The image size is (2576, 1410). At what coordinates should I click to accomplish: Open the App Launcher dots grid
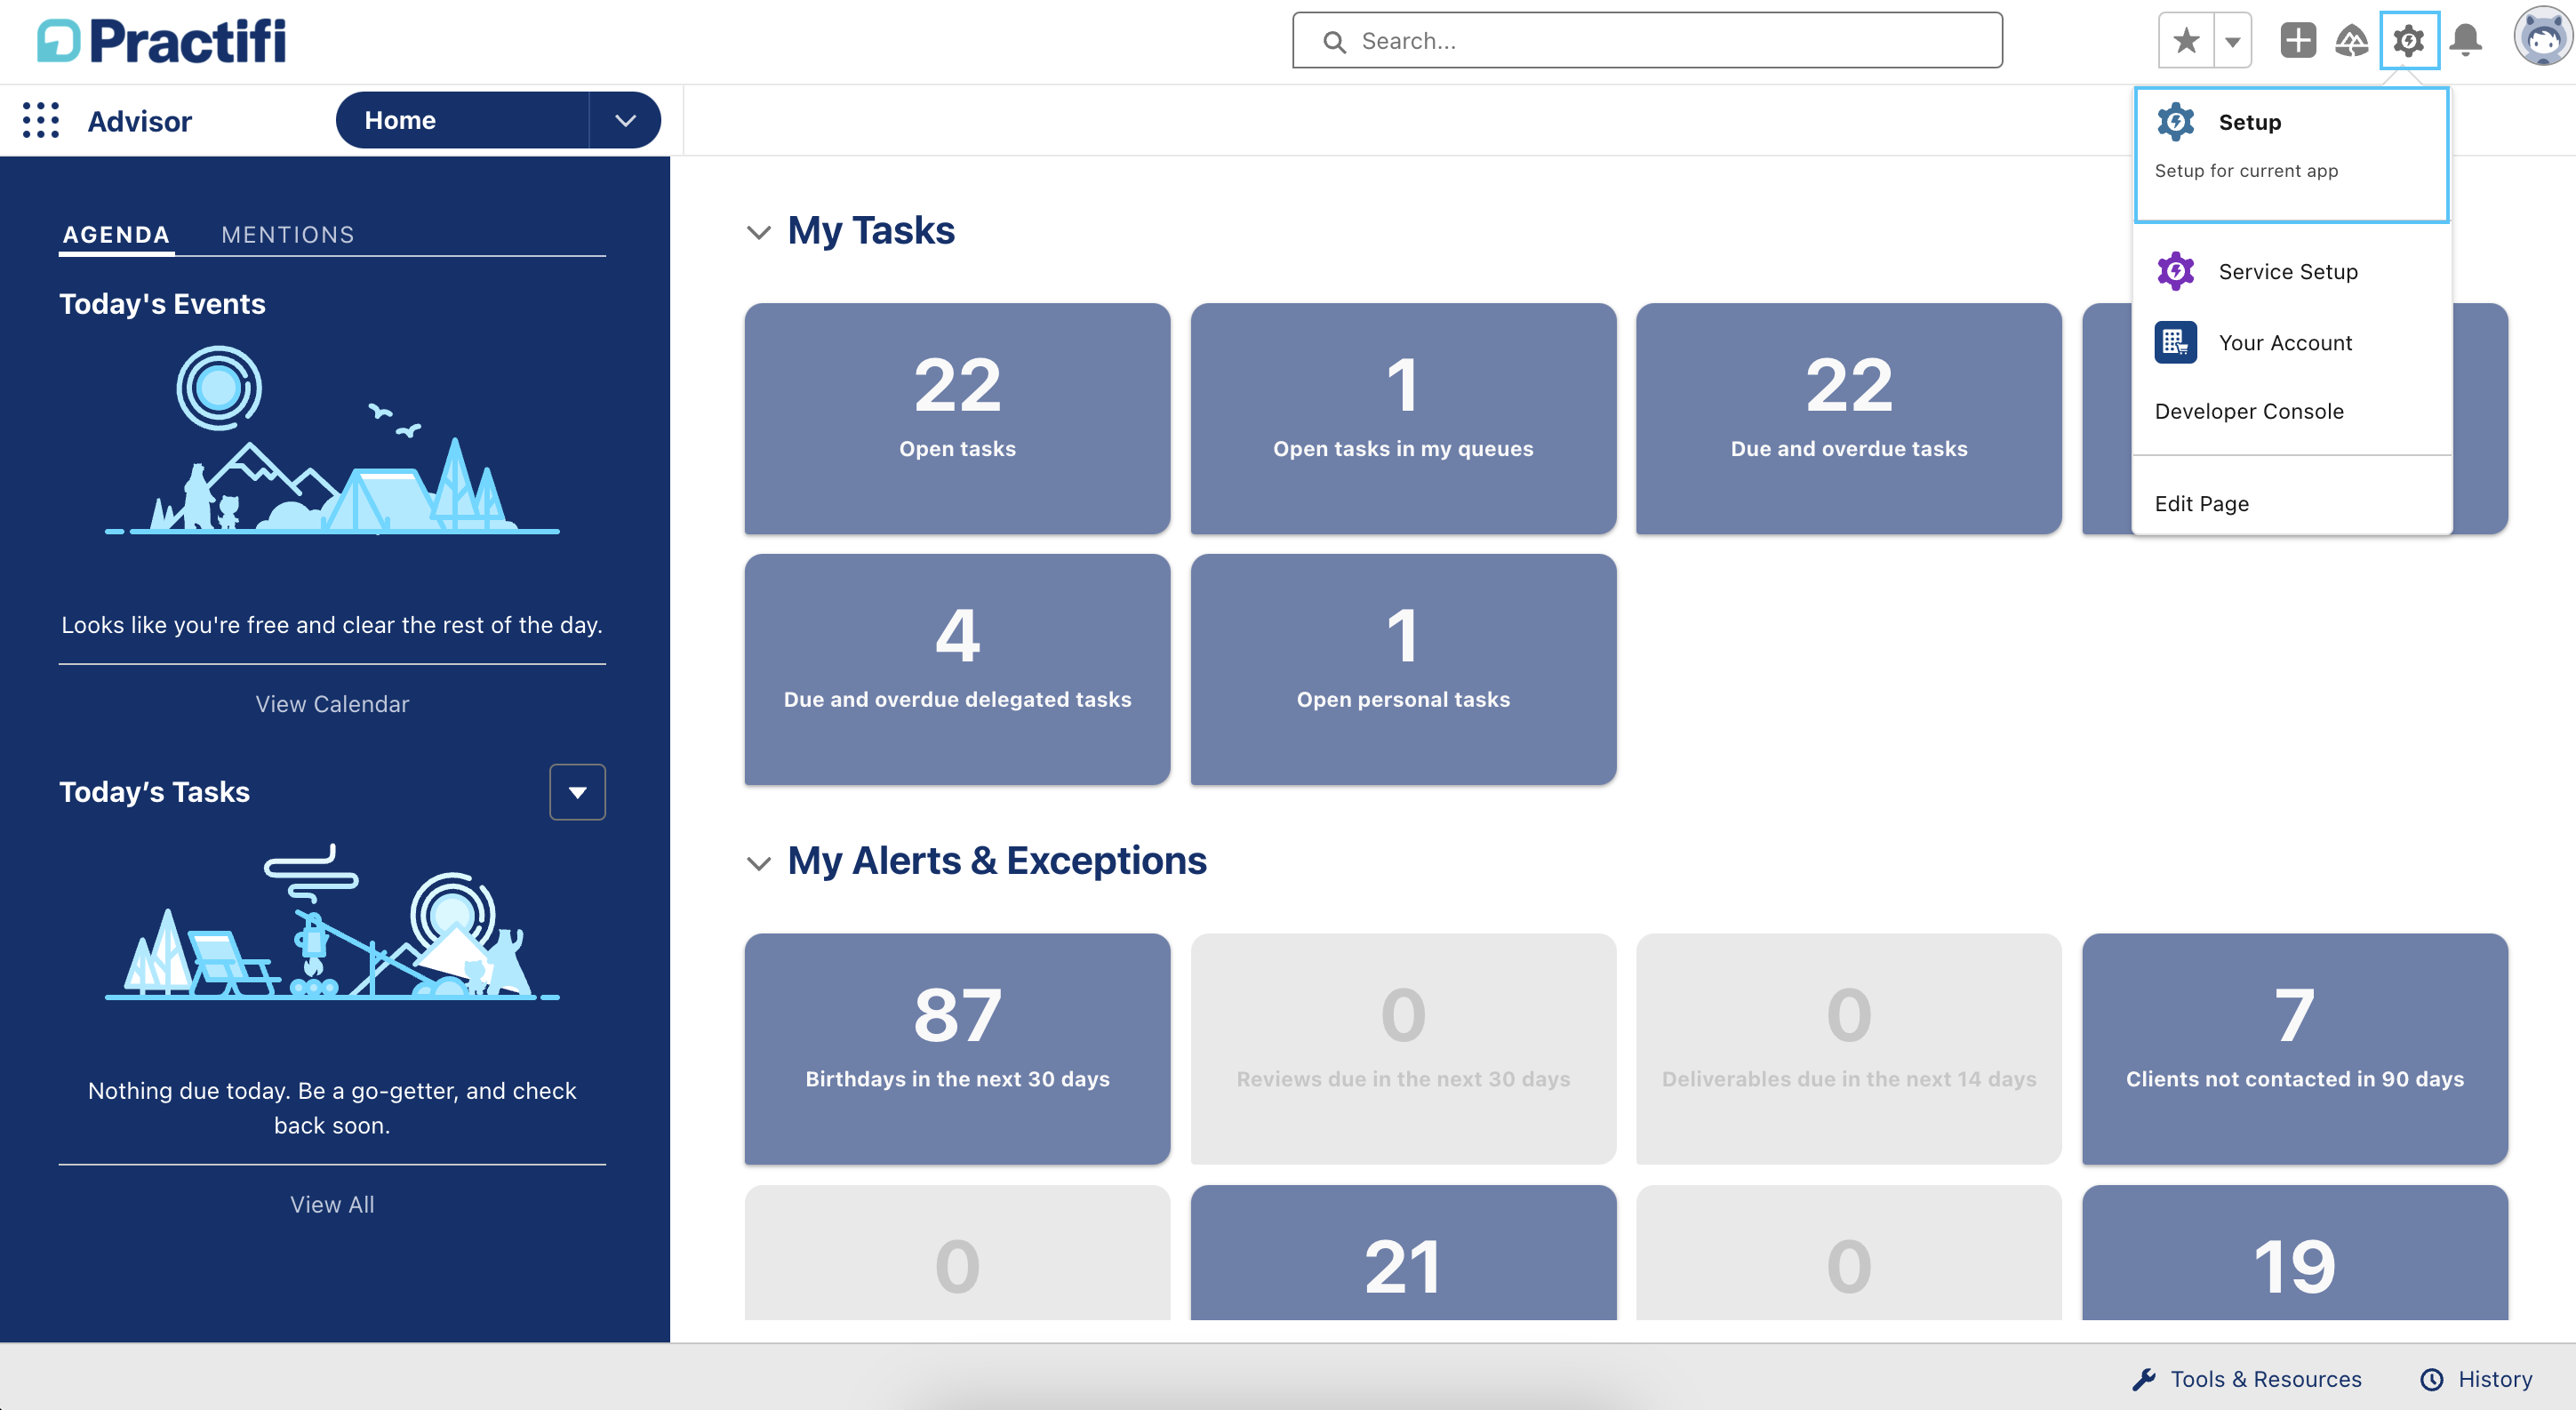(41, 120)
